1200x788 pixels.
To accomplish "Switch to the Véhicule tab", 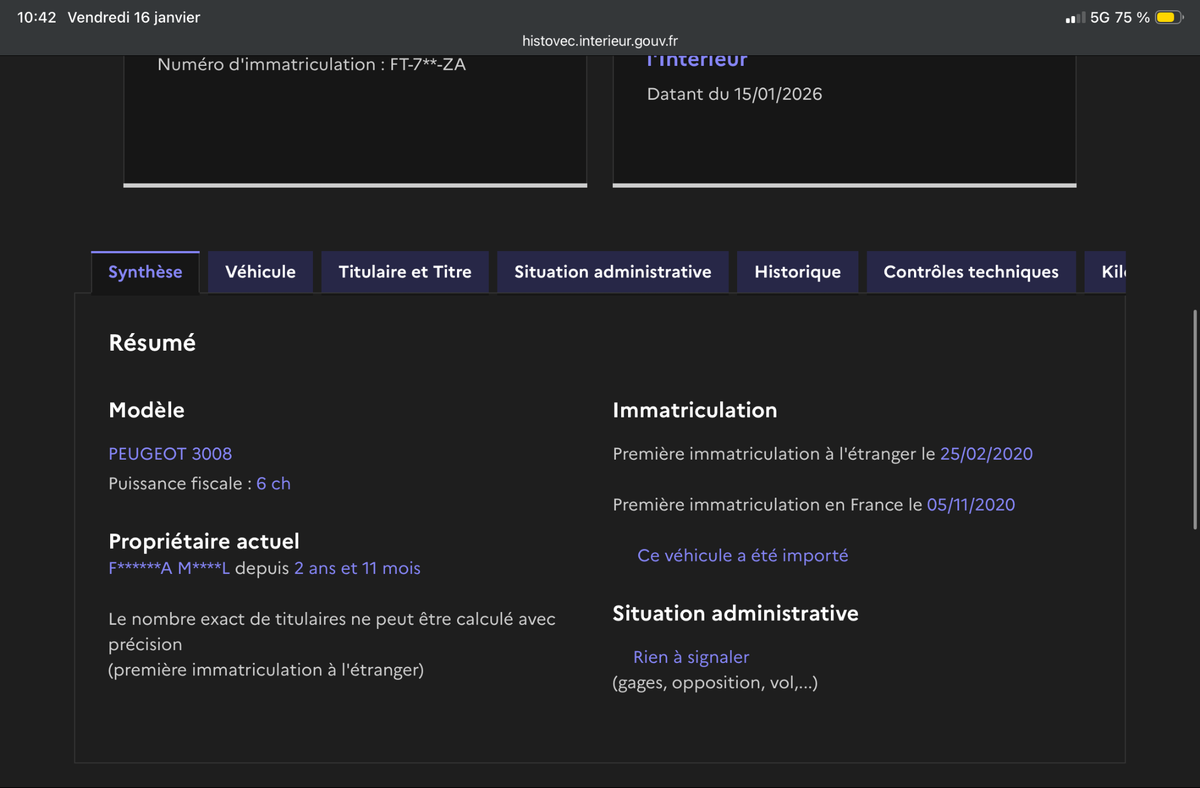I will coord(260,272).
